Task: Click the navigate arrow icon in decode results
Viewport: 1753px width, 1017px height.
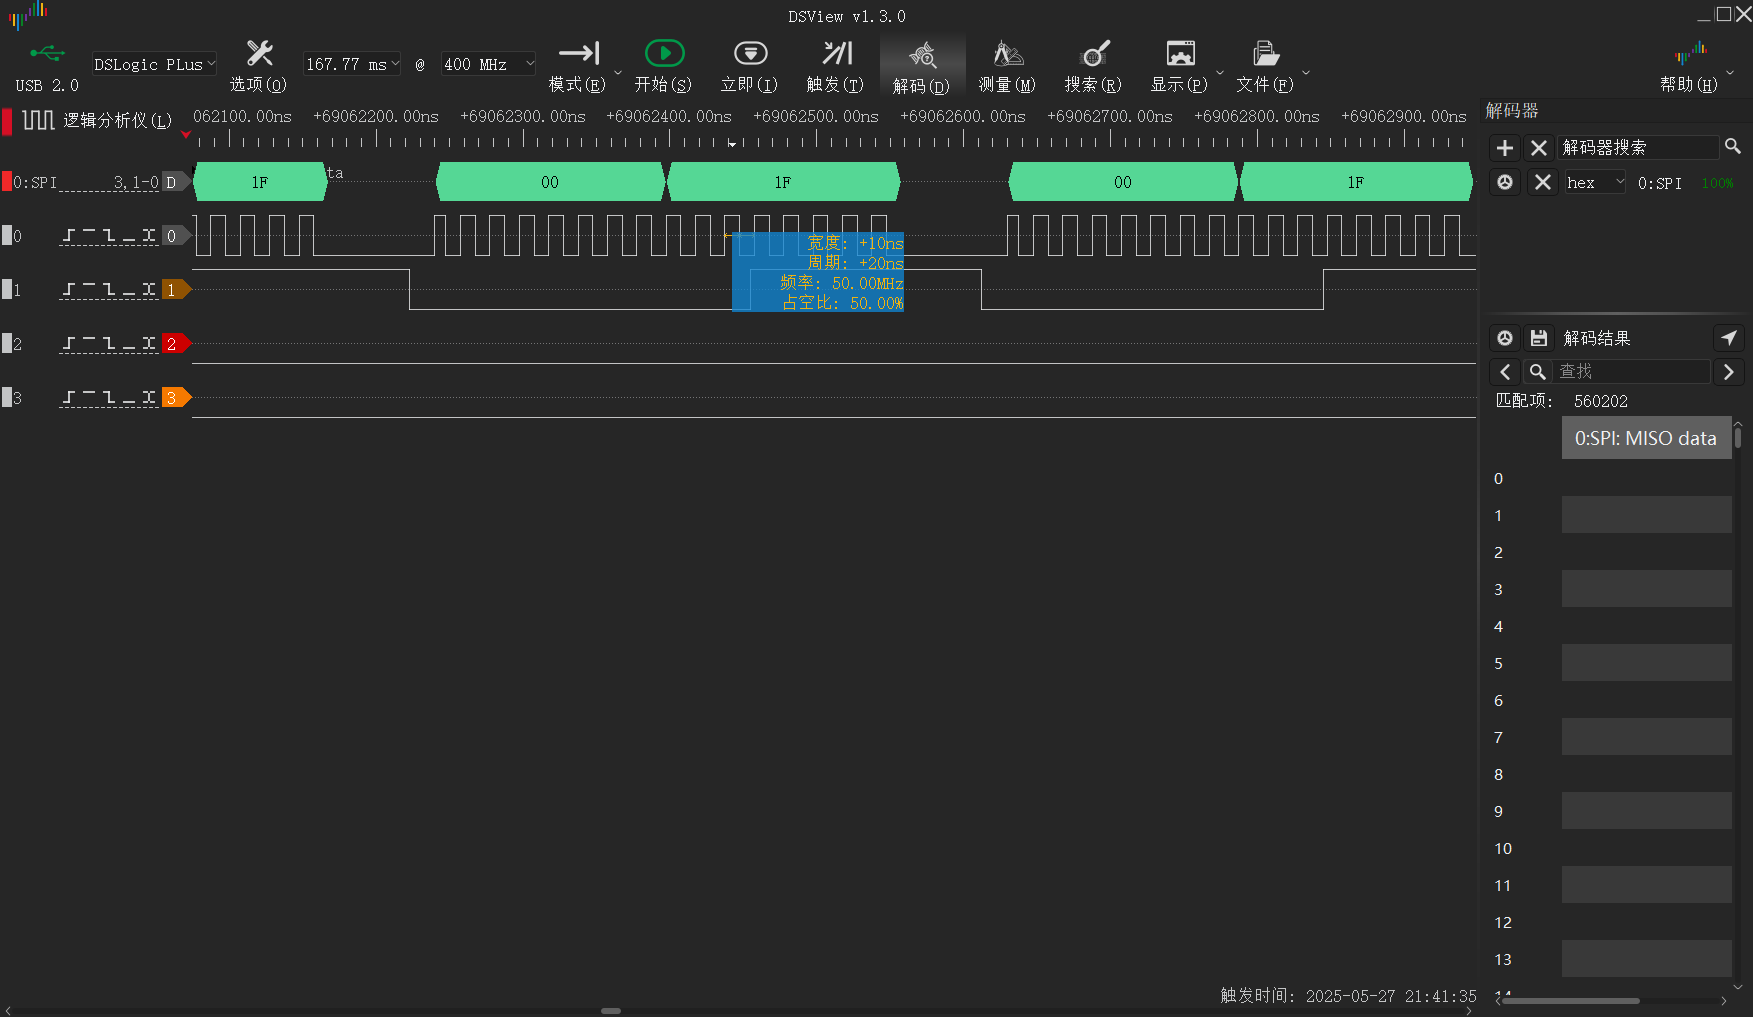Action: click(1729, 338)
